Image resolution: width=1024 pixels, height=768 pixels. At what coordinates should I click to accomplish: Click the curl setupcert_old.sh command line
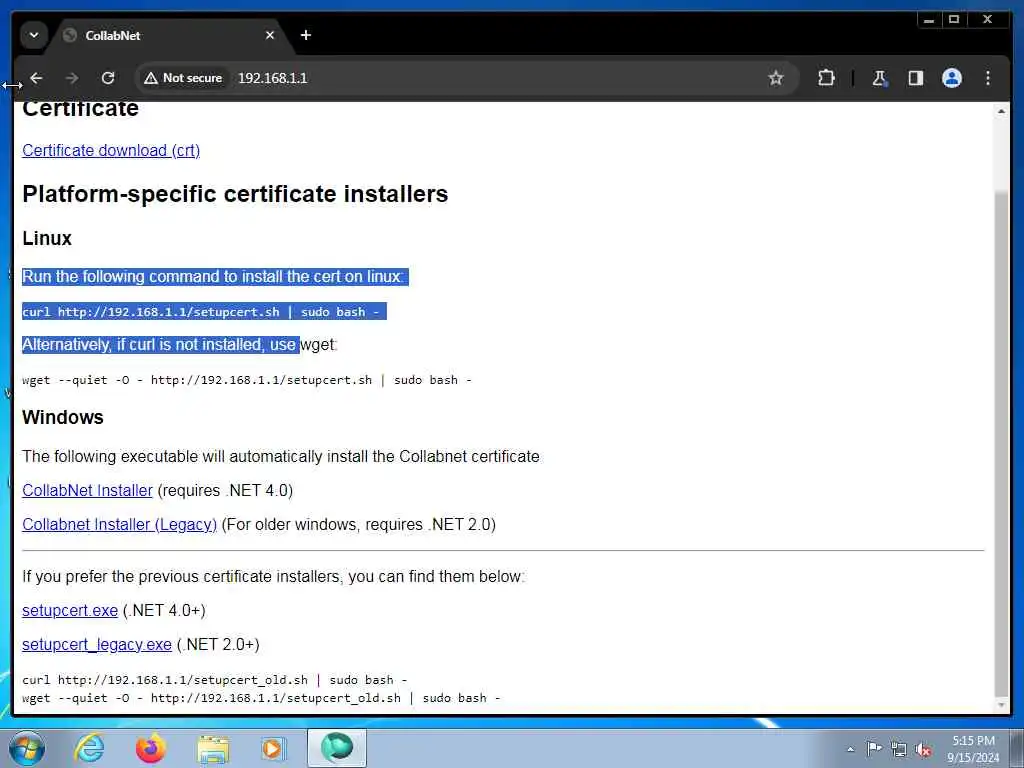(214, 680)
